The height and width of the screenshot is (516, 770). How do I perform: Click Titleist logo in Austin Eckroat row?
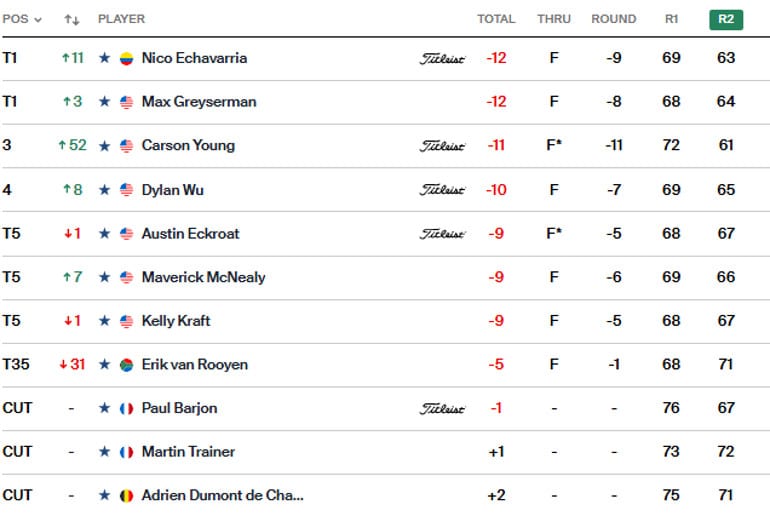442,234
